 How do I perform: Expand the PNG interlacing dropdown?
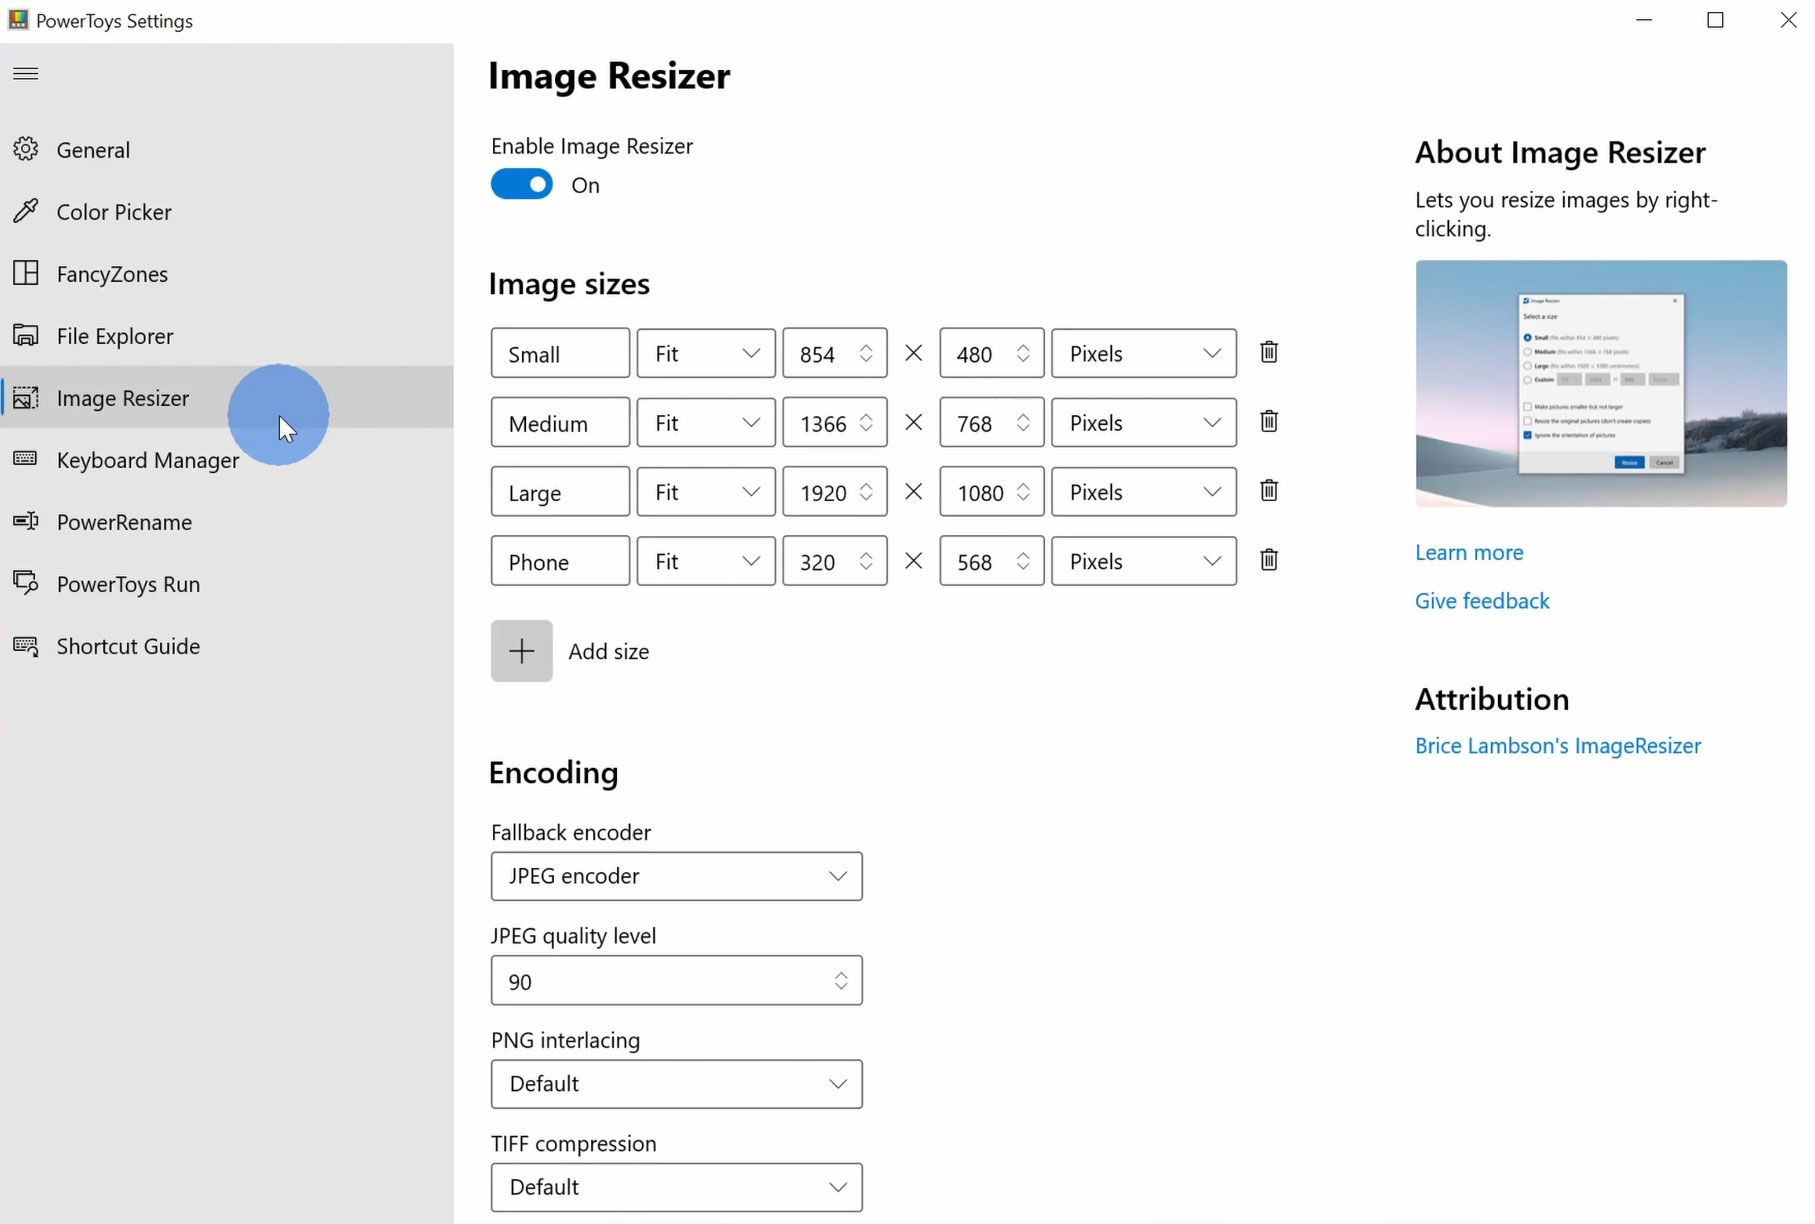(676, 1084)
